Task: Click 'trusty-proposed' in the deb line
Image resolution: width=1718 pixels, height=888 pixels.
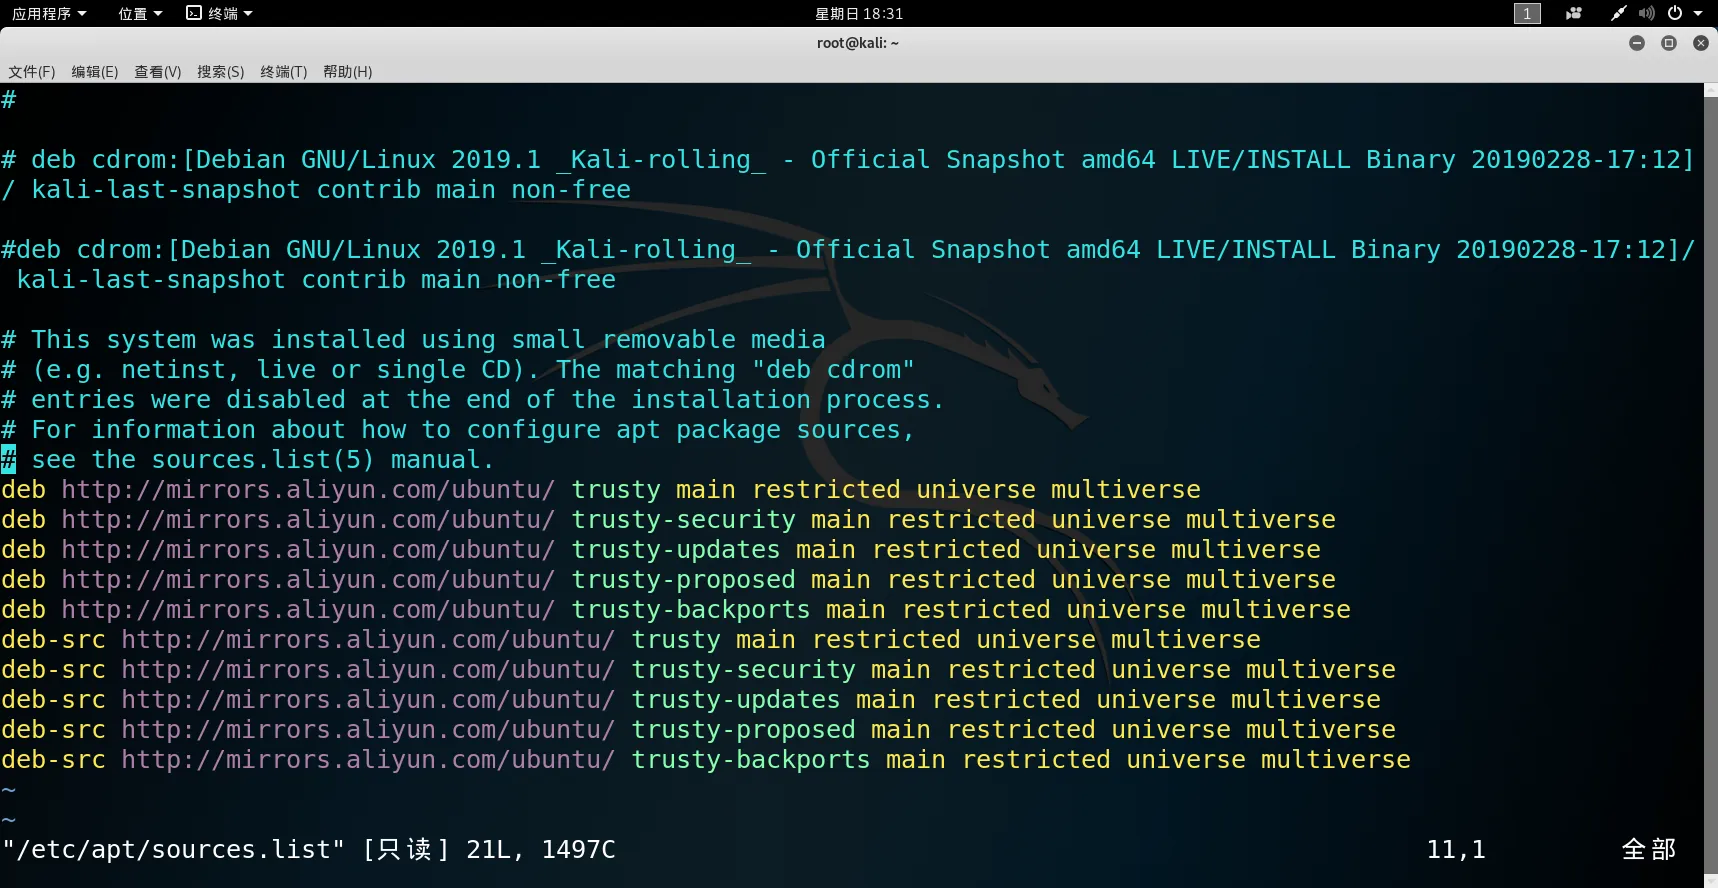Action: [x=683, y=579]
